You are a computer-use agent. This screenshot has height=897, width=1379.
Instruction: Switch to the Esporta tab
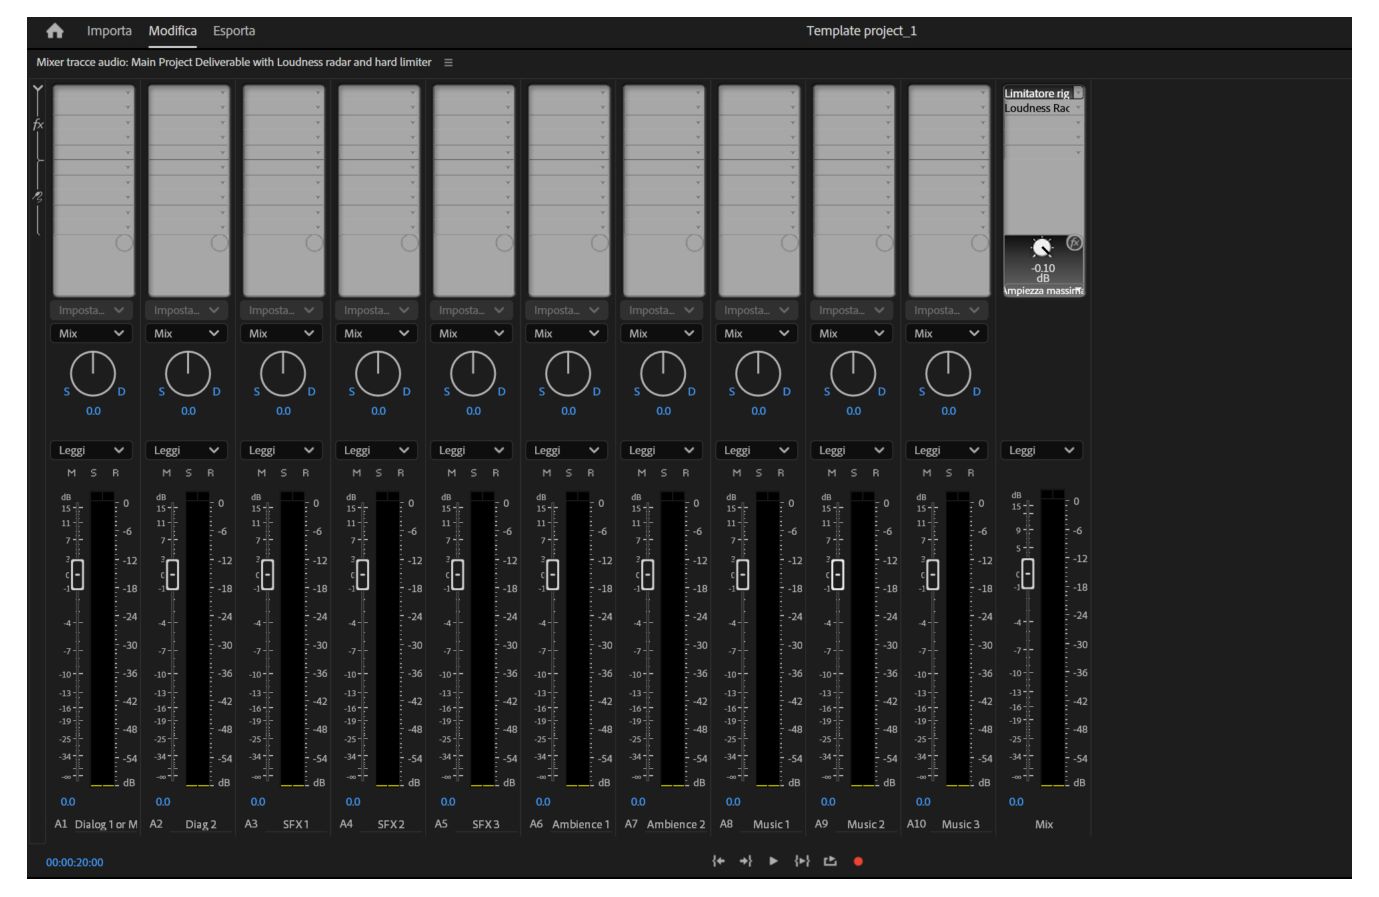pyautogui.click(x=234, y=31)
